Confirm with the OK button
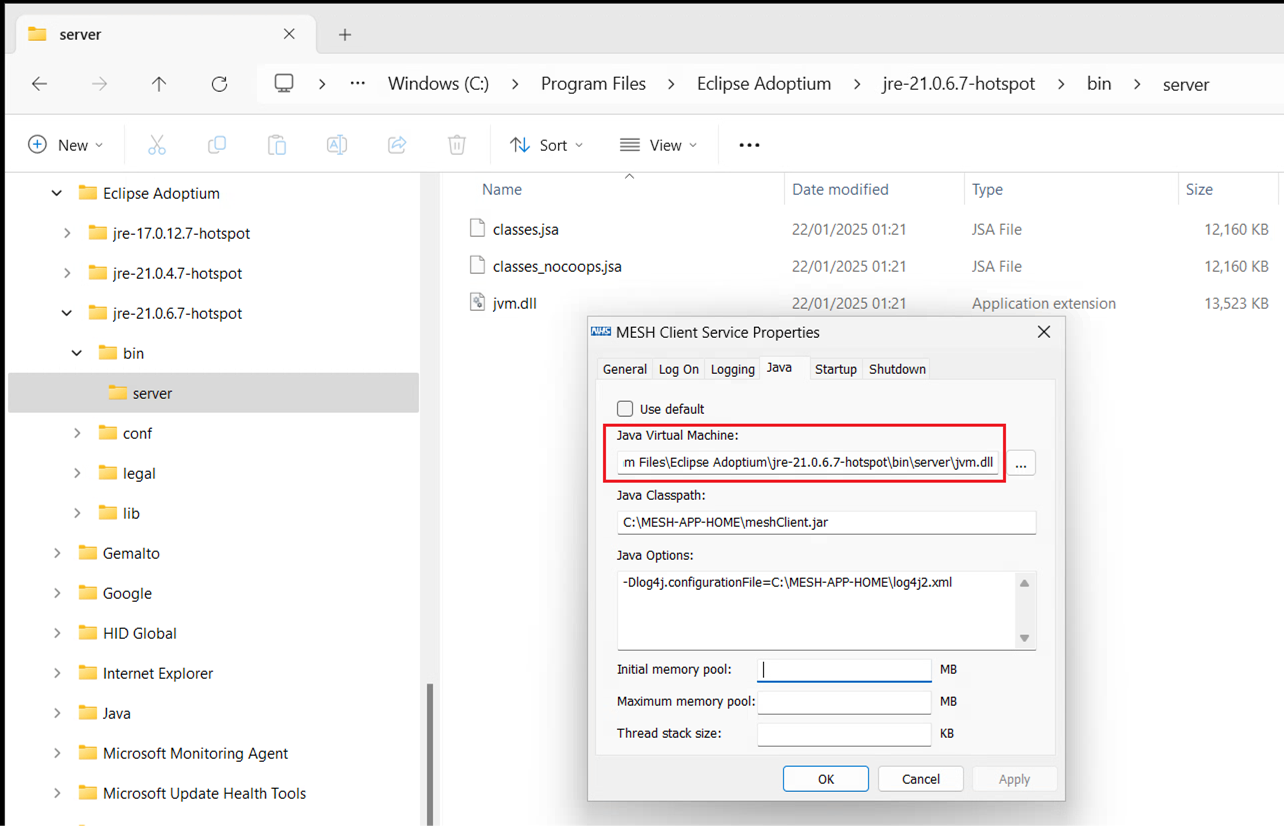 coord(826,779)
